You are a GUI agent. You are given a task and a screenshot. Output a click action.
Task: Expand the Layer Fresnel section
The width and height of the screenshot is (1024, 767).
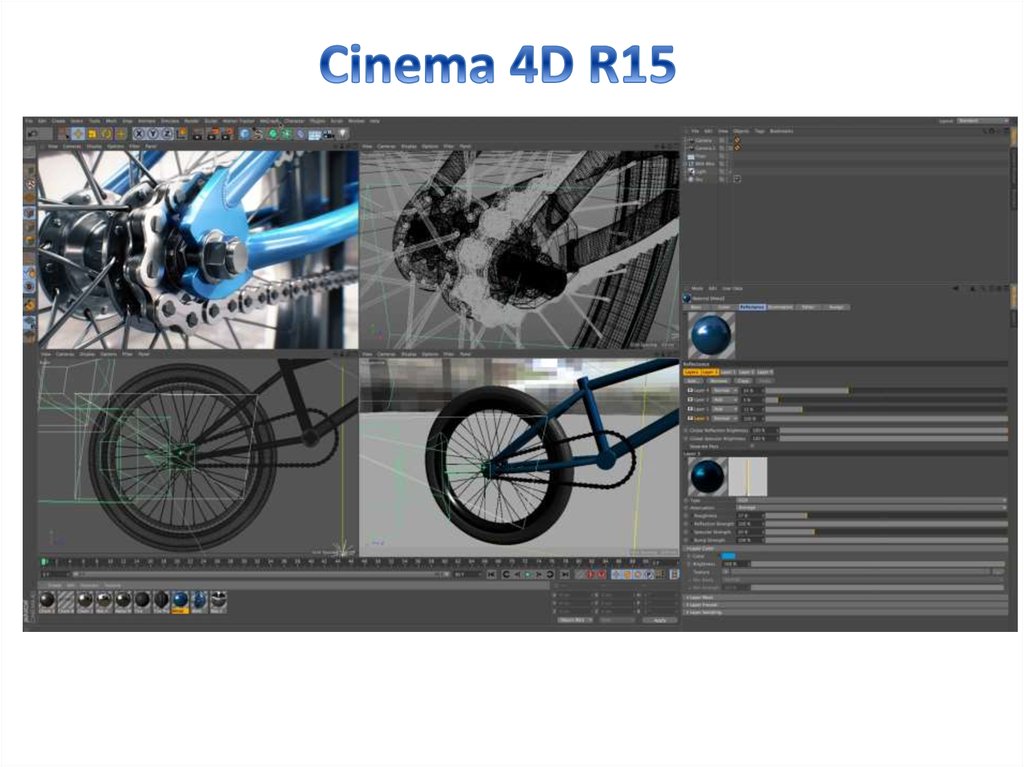tap(846, 605)
